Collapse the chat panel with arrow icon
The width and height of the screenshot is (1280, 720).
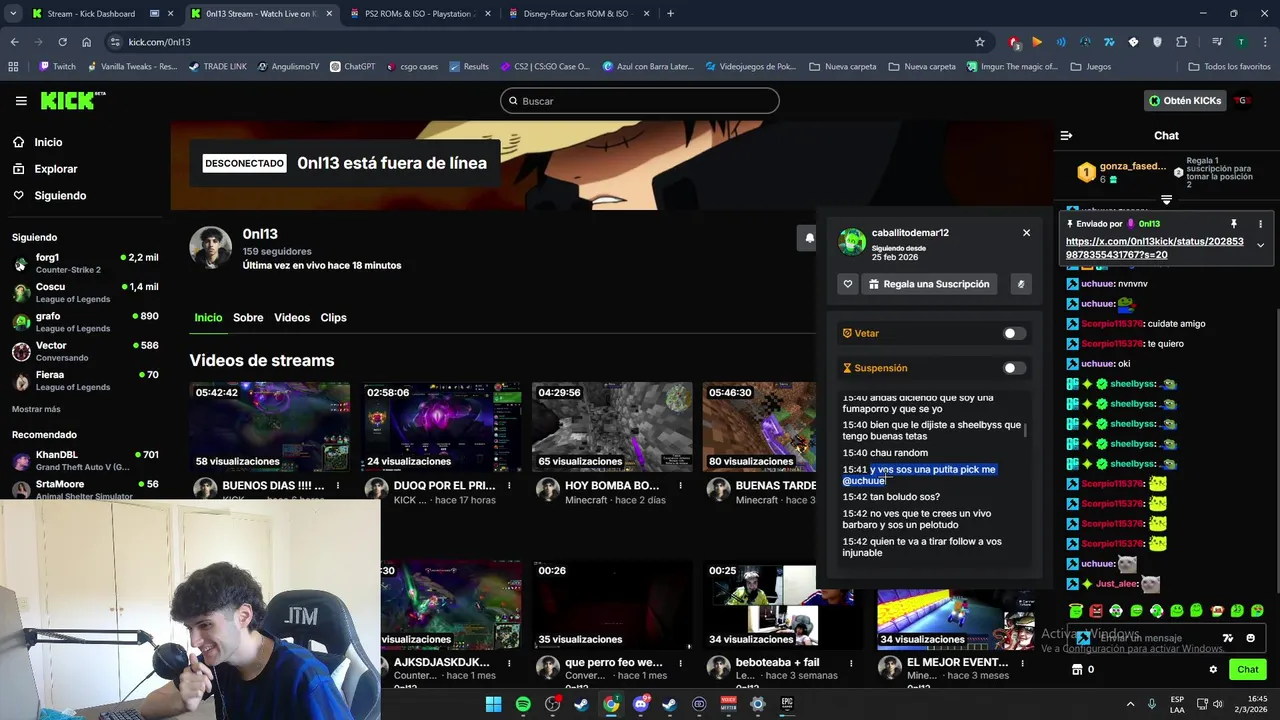pos(1066,135)
